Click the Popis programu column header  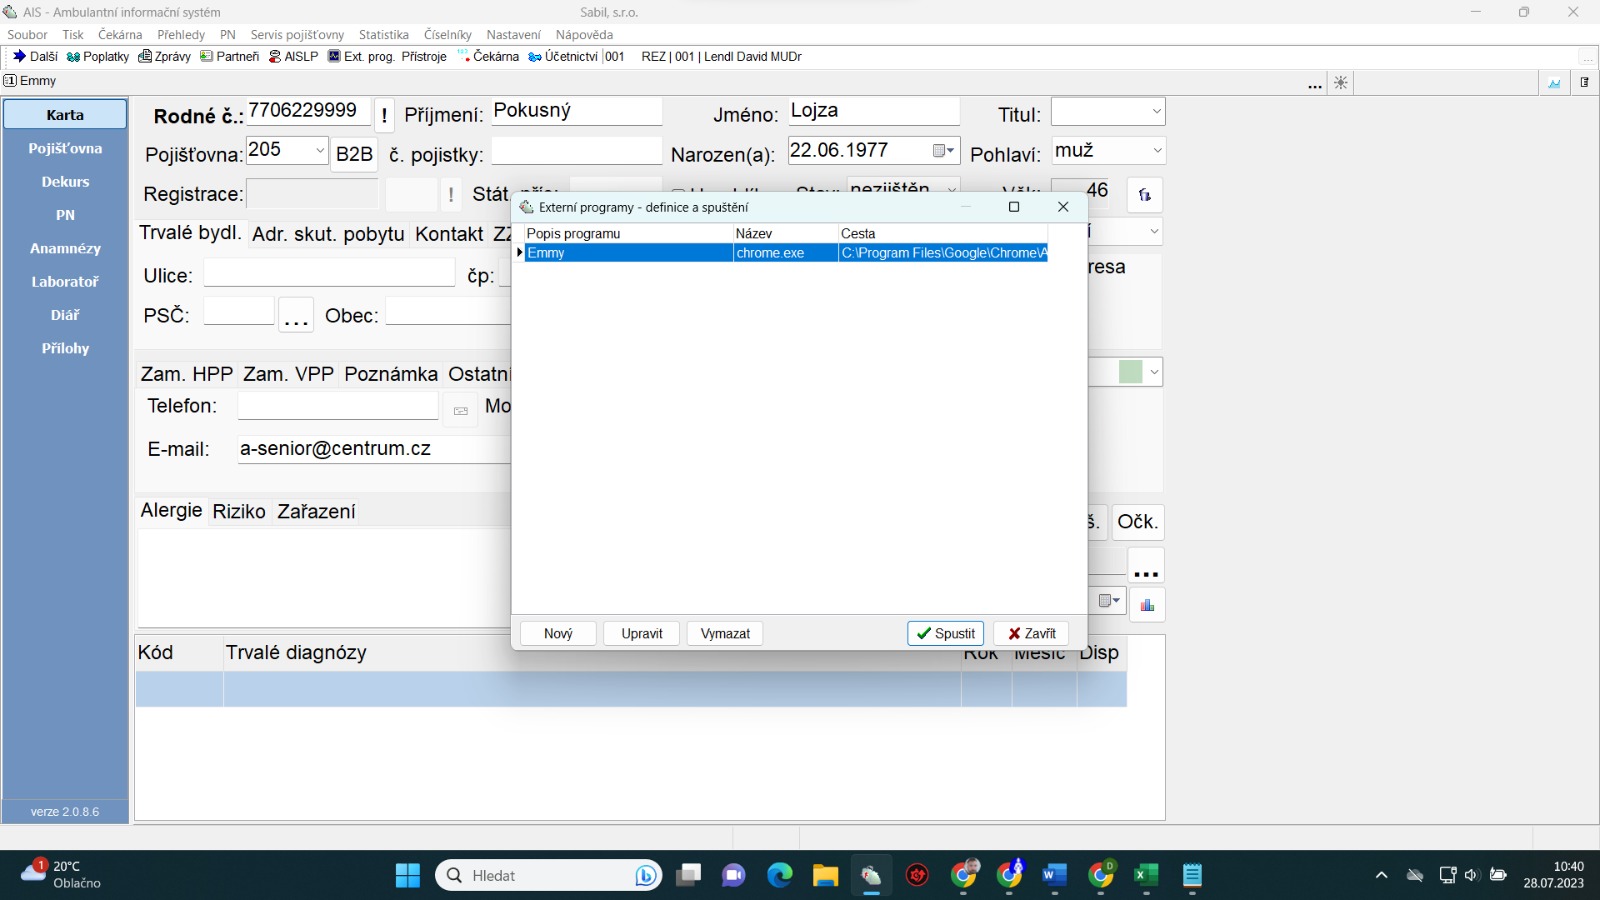pos(628,234)
